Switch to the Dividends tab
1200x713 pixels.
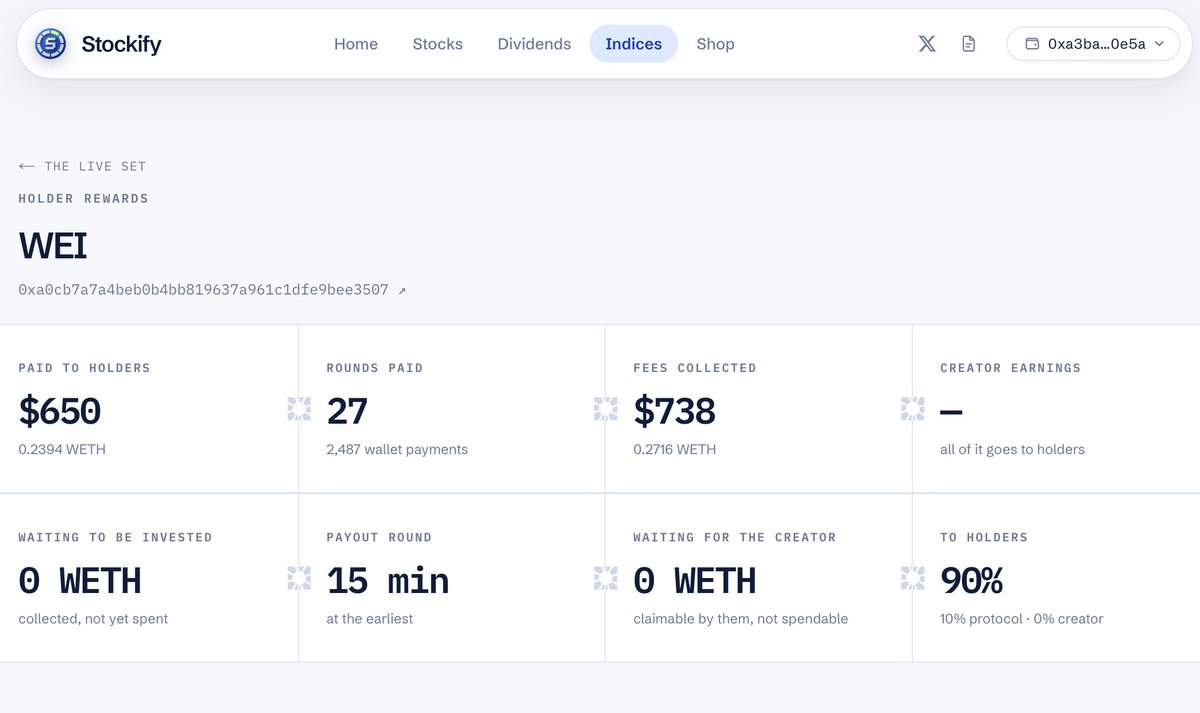(x=534, y=44)
